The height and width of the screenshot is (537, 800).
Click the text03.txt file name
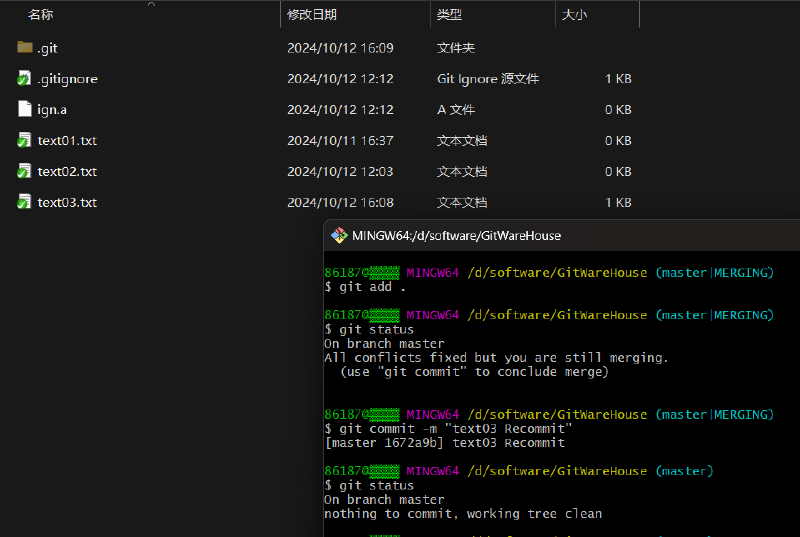[x=67, y=202]
